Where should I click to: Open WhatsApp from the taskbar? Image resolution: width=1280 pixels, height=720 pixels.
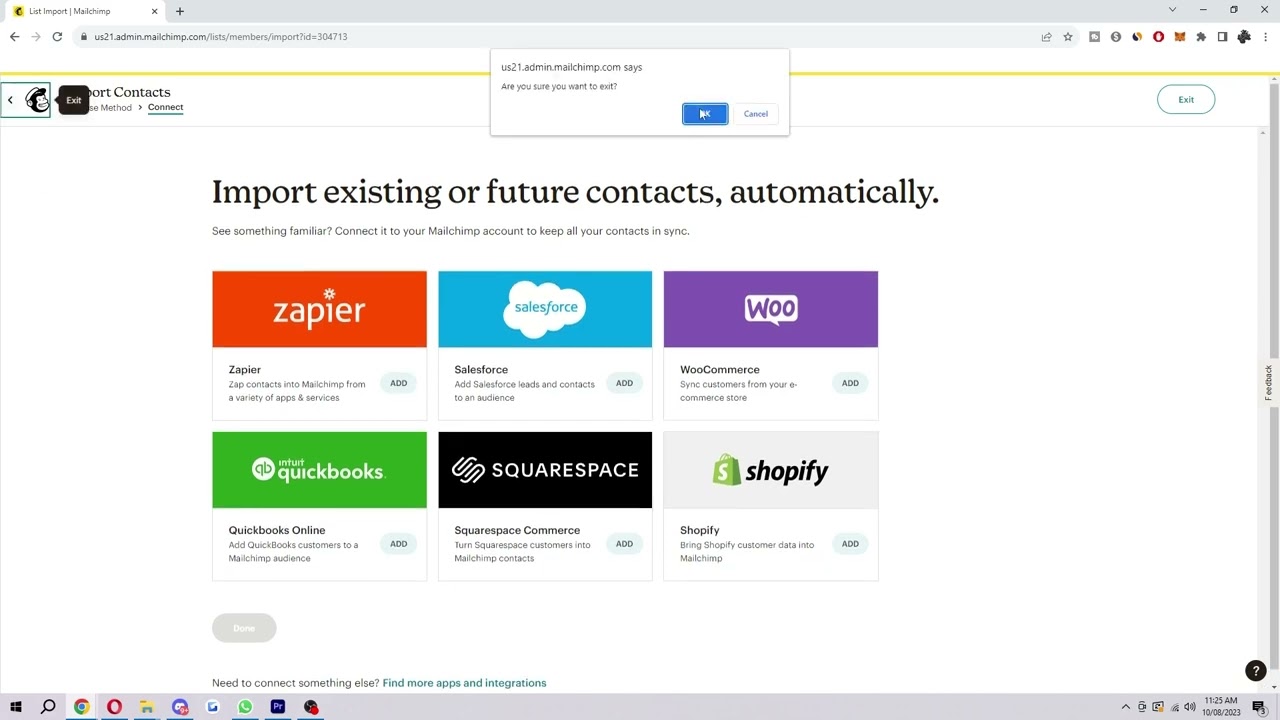click(245, 707)
